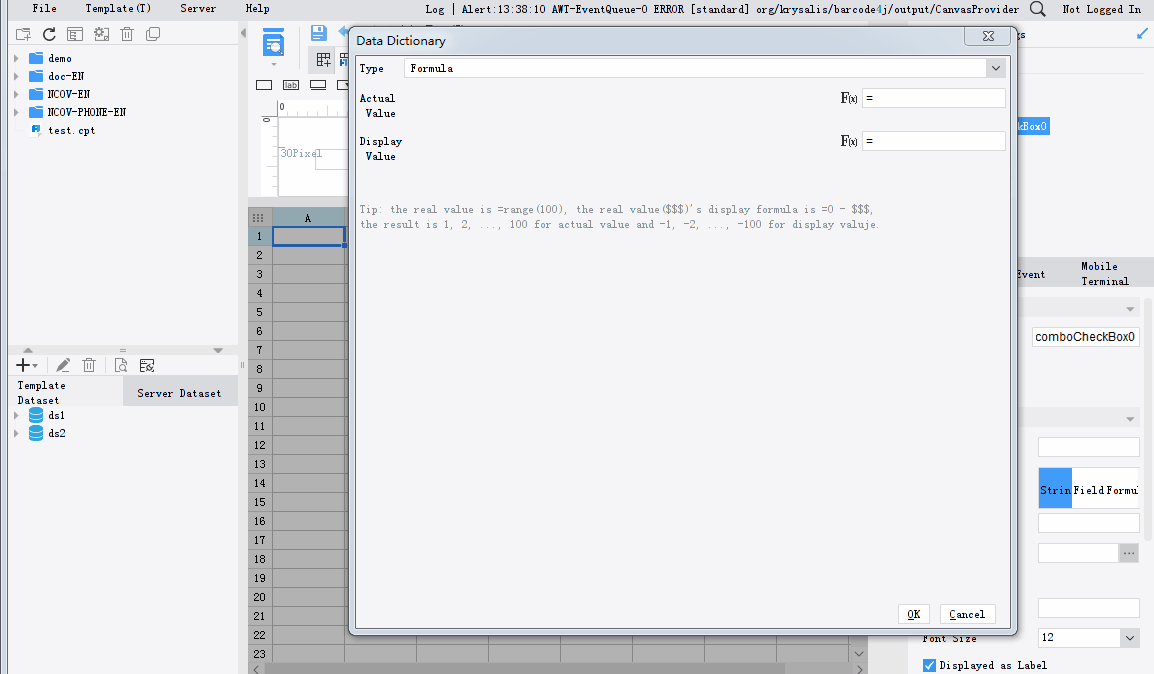Uncheck Displayed as Label

[x=928, y=664]
